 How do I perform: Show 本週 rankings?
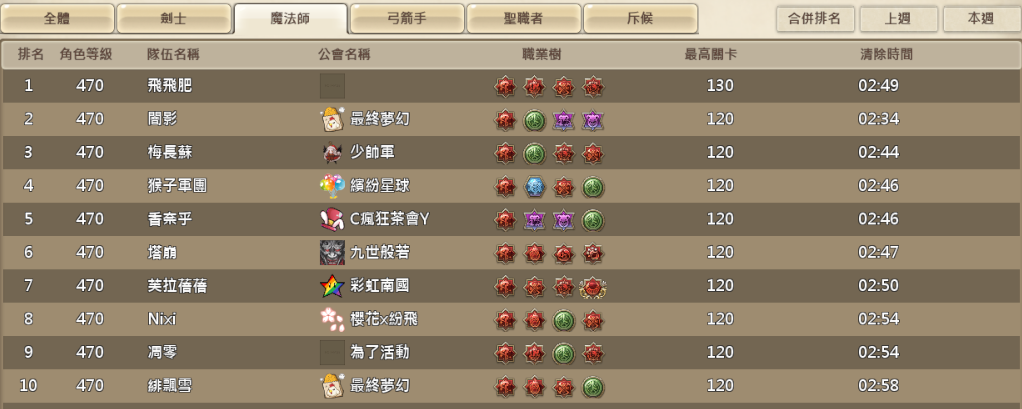982,19
